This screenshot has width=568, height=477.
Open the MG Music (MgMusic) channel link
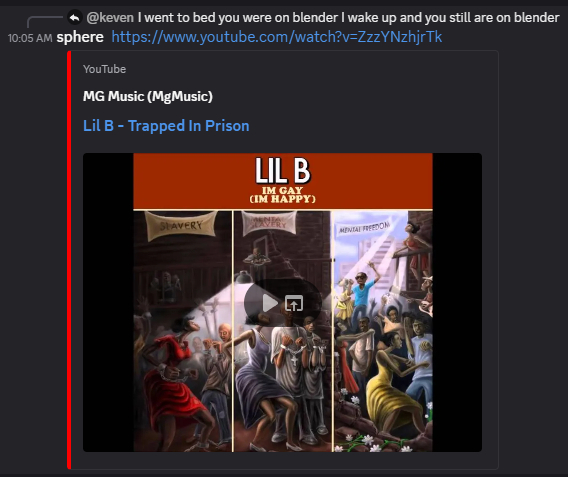pyautogui.click(x=148, y=96)
